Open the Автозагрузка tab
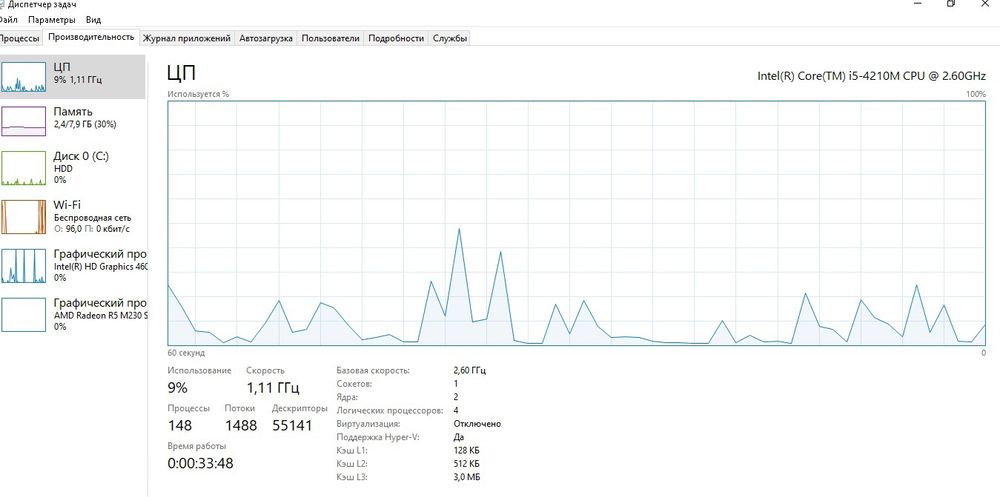 pos(266,38)
